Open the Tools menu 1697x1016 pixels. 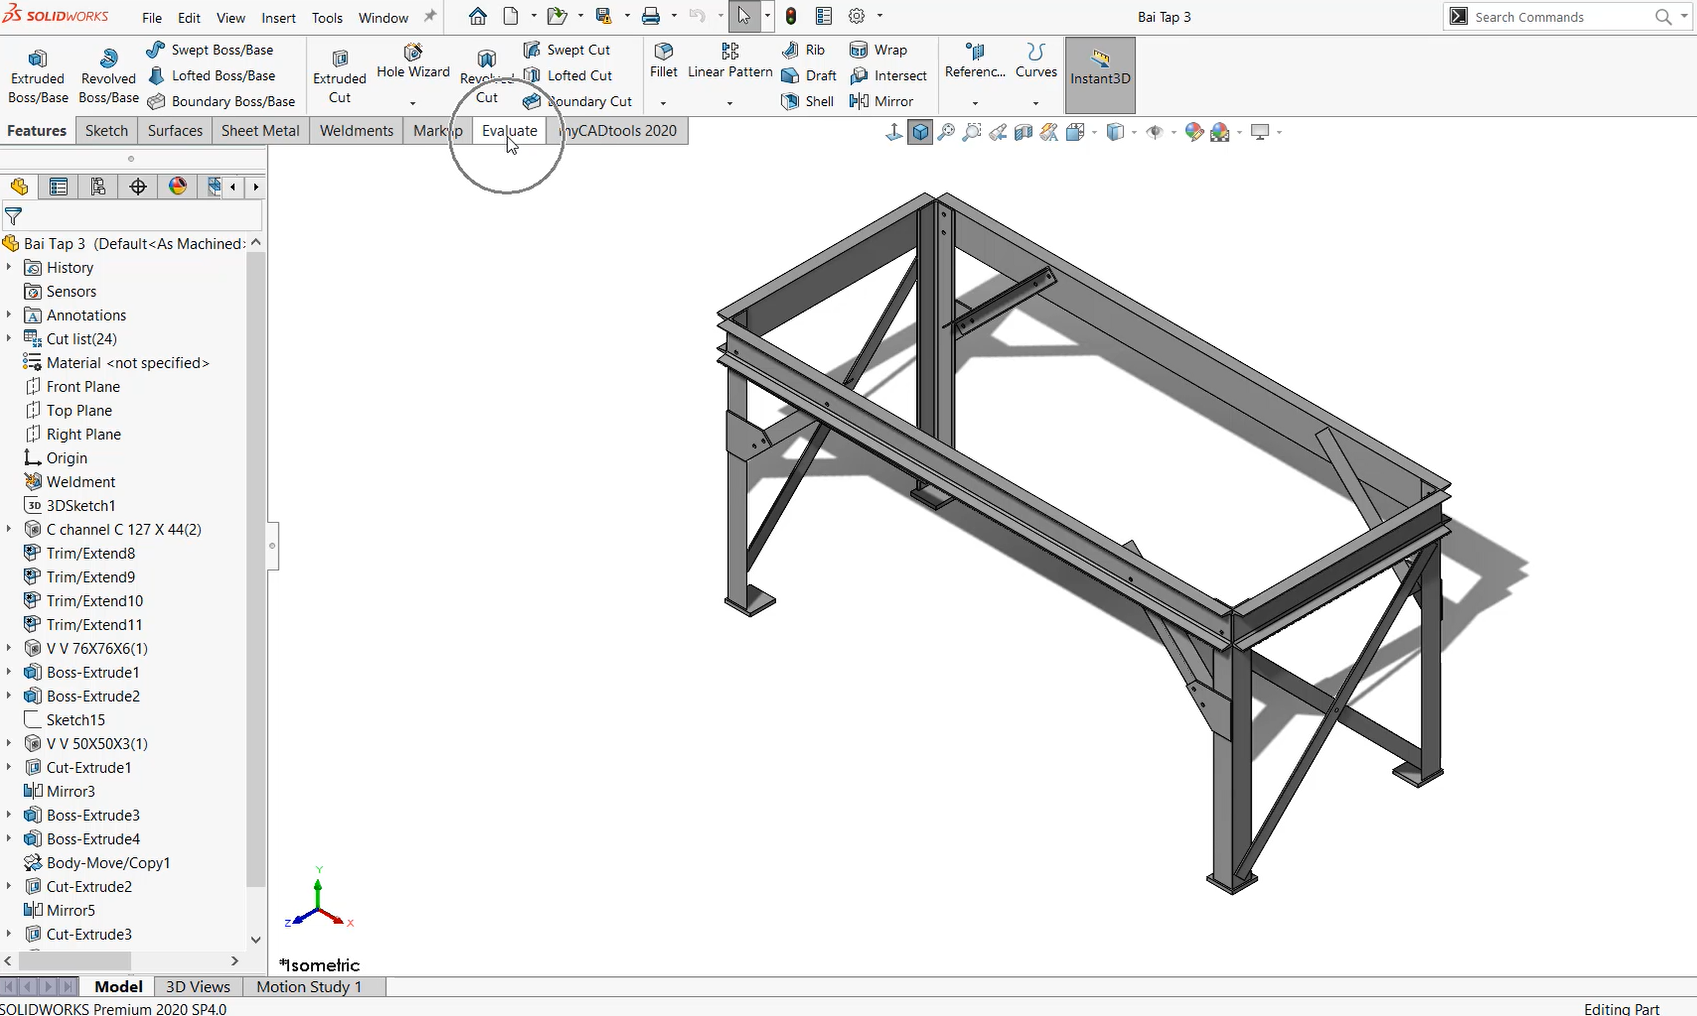coord(327,18)
